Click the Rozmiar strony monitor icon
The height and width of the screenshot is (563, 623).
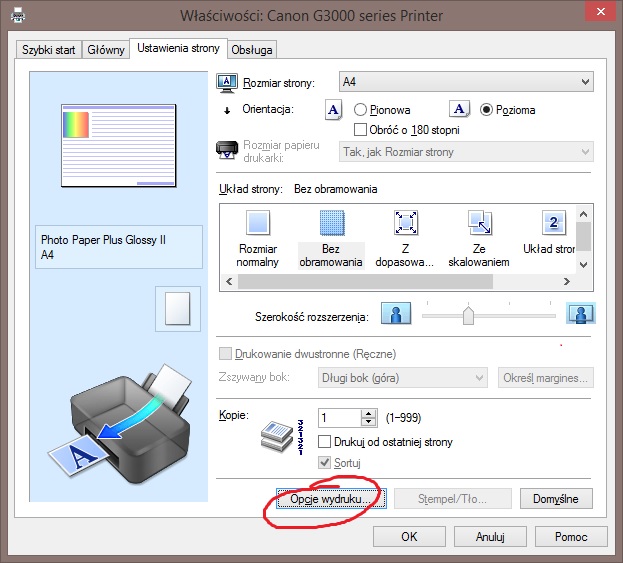tap(227, 83)
